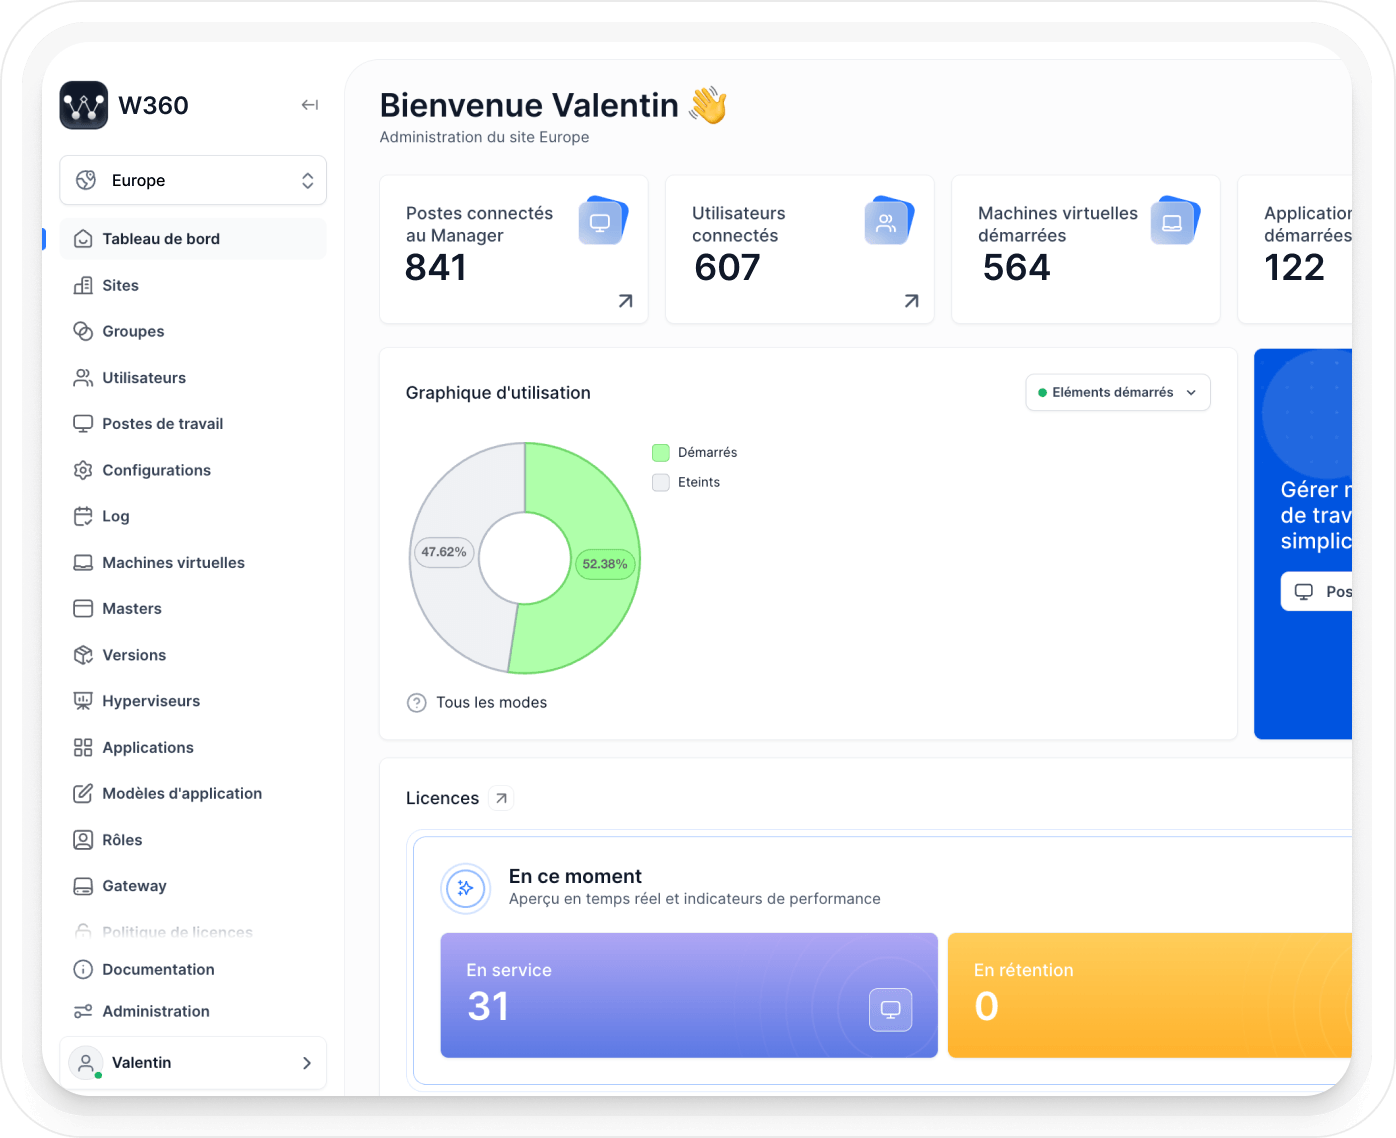
Task: Click the laptop icon on Machines virtuelles card
Action: [1172, 222]
